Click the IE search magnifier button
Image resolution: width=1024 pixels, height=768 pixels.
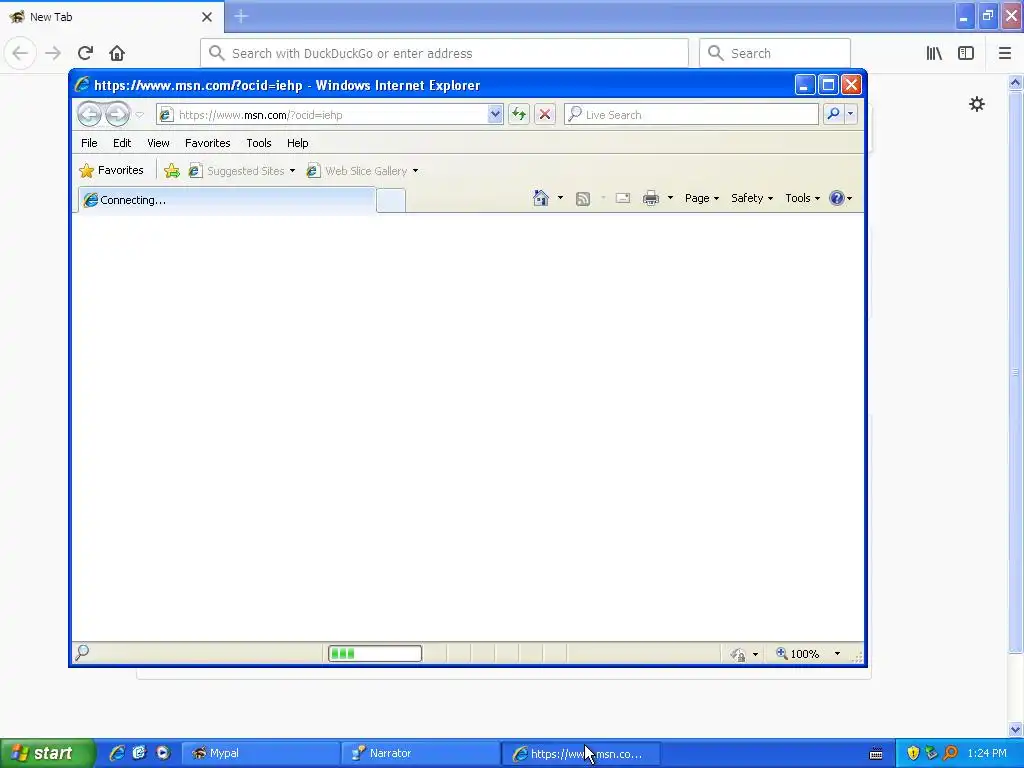pyautogui.click(x=833, y=114)
